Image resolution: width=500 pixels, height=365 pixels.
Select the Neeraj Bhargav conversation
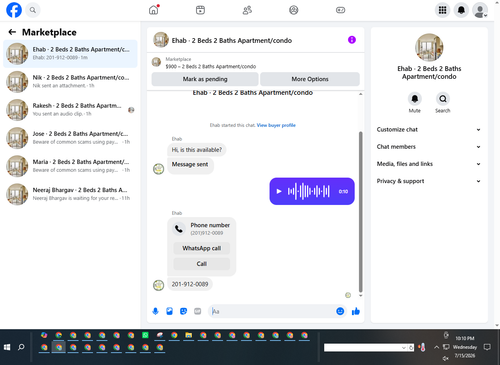click(x=70, y=194)
